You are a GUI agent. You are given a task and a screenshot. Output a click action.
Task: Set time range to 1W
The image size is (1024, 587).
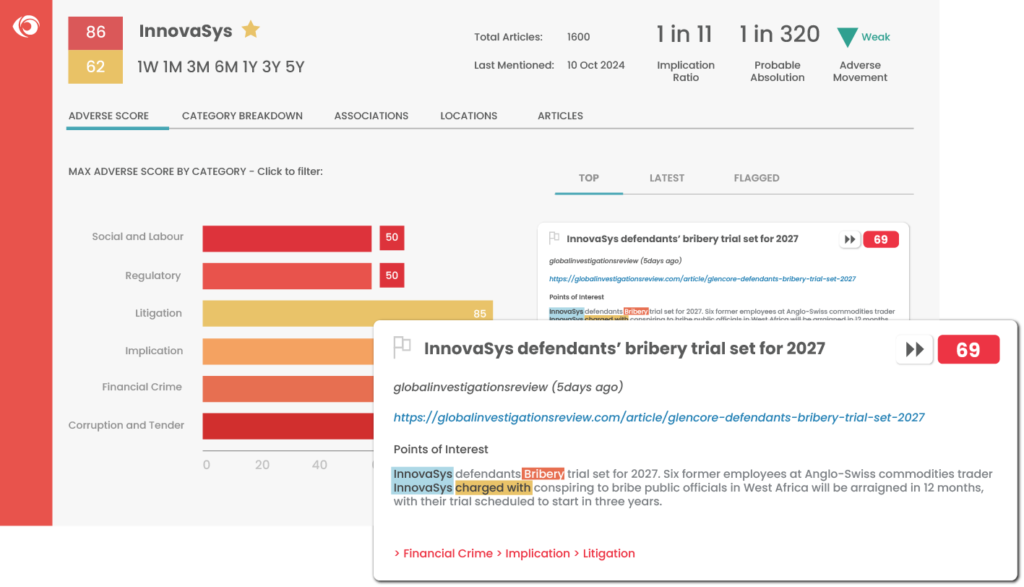tap(148, 67)
